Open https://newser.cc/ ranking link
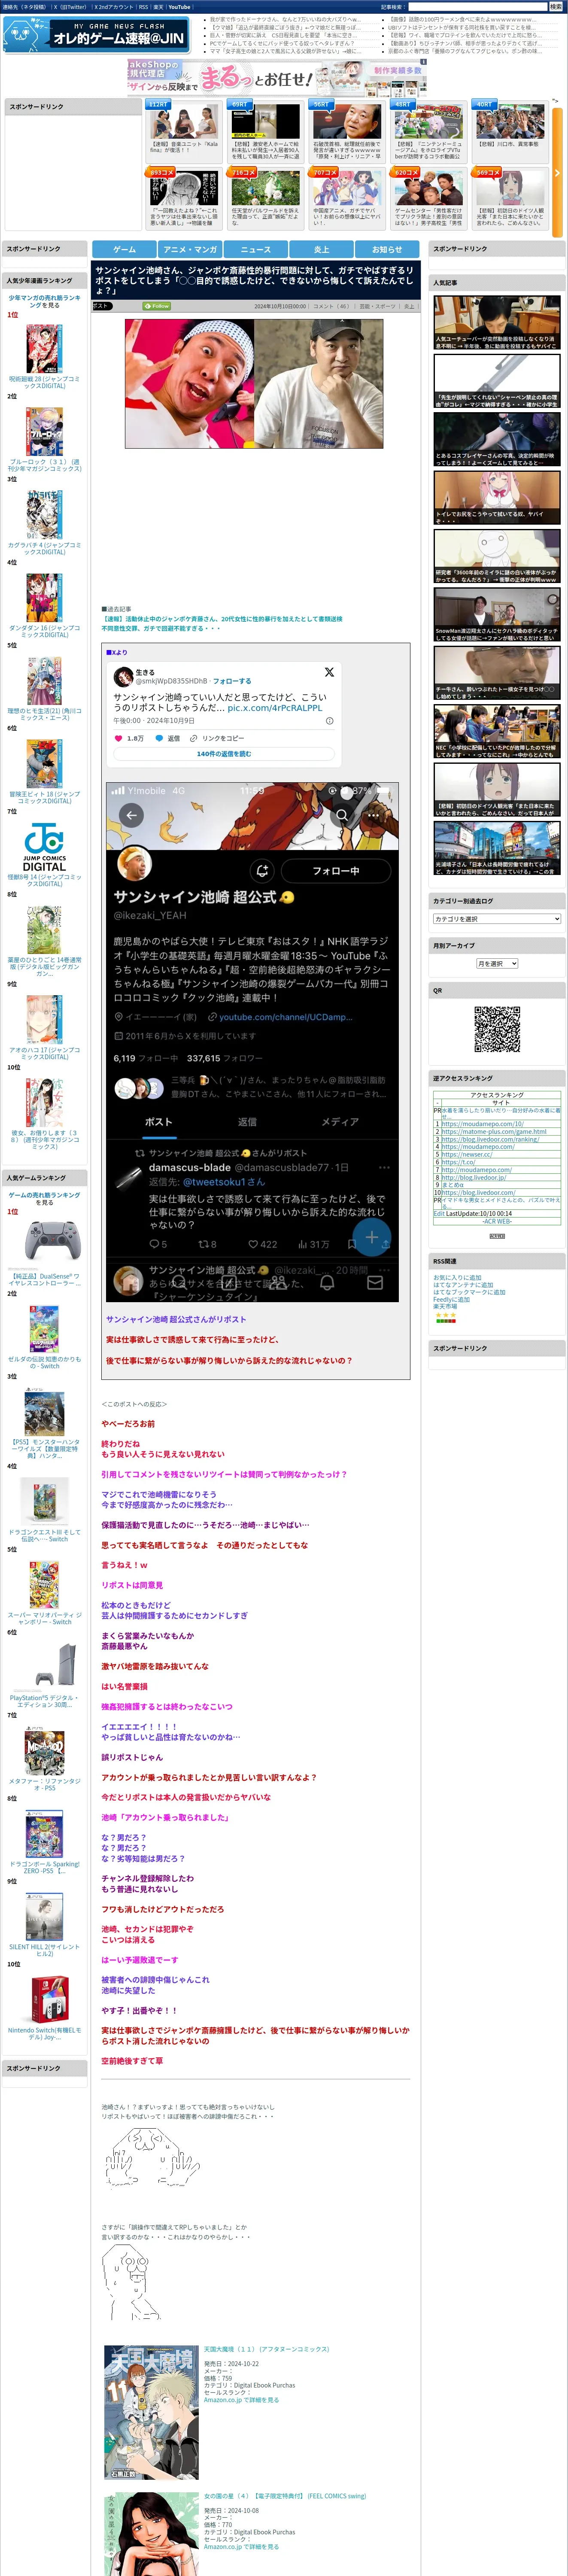568x2576 pixels. pos(467,1154)
